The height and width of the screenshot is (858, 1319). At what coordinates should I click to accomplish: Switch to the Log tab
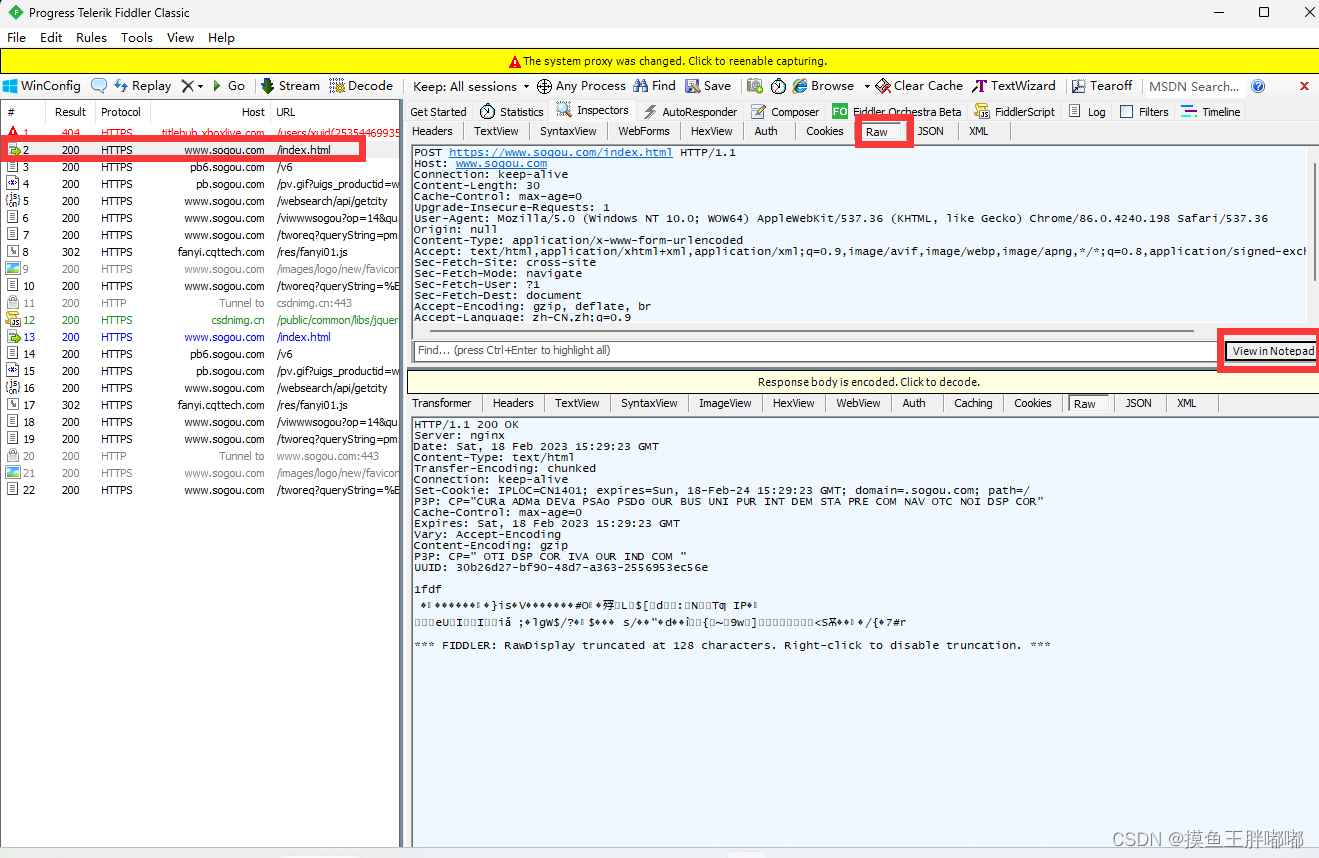(x=1087, y=112)
